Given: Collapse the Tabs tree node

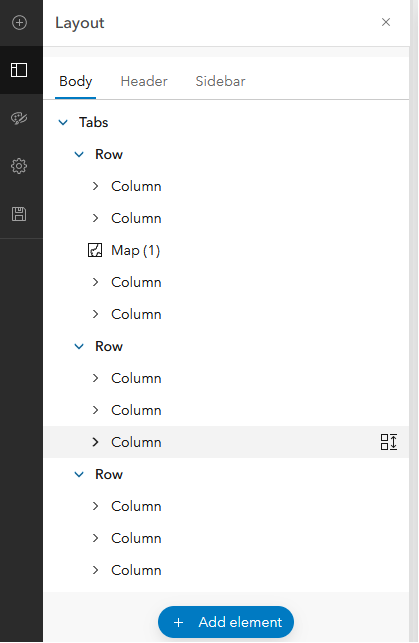Looking at the screenshot, I should point(63,122).
